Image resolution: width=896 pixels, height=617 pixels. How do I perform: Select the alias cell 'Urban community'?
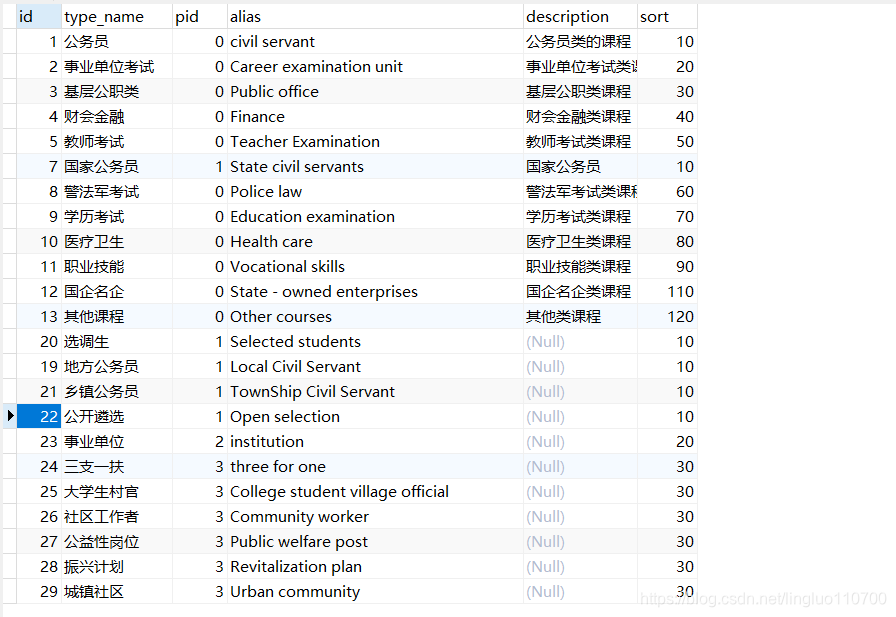coord(375,591)
